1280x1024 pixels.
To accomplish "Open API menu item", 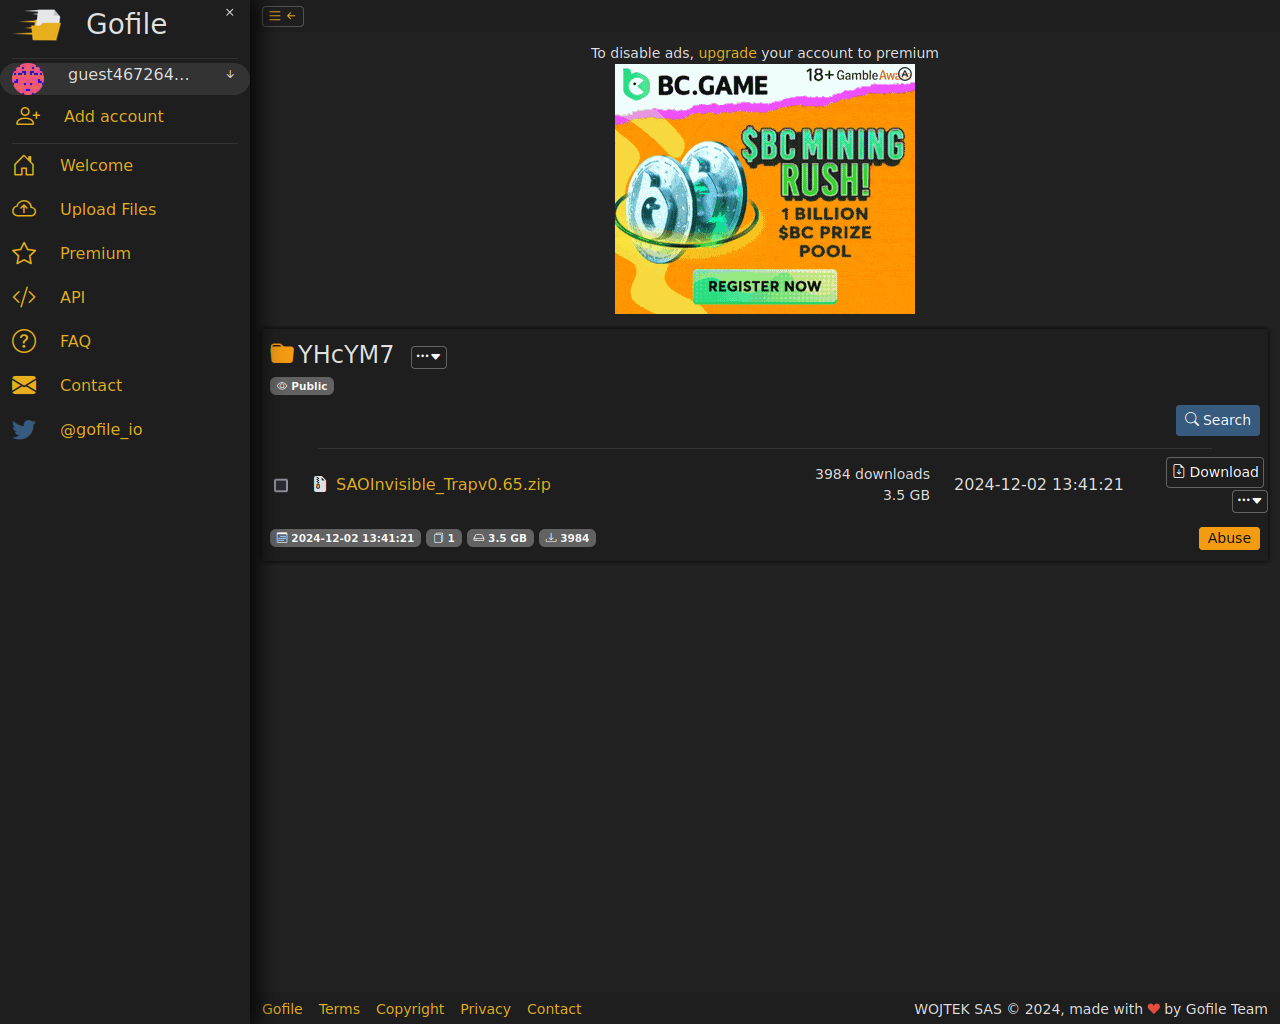I will (72, 297).
